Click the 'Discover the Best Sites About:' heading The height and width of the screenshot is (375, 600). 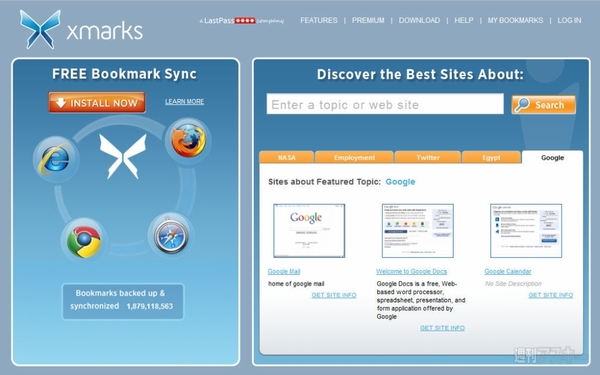pyautogui.click(x=420, y=74)
